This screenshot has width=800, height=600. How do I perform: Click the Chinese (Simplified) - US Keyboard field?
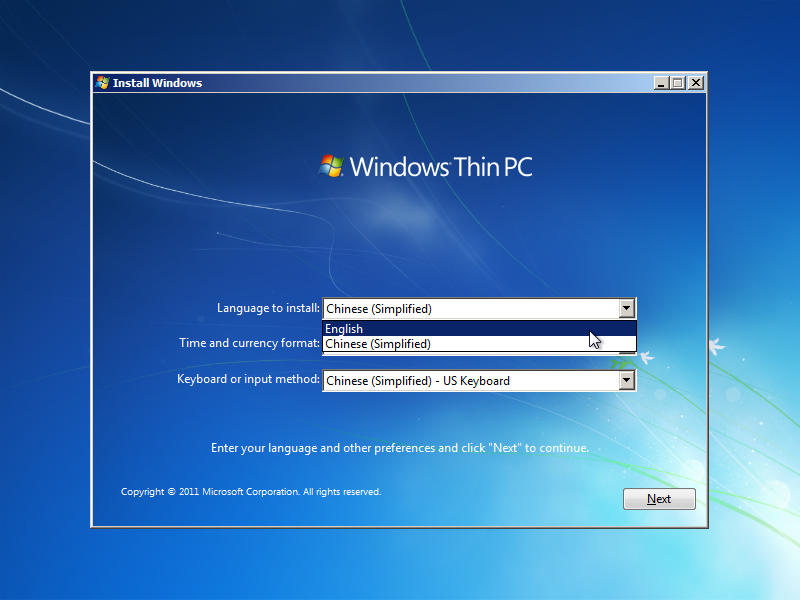pos(469,381)
